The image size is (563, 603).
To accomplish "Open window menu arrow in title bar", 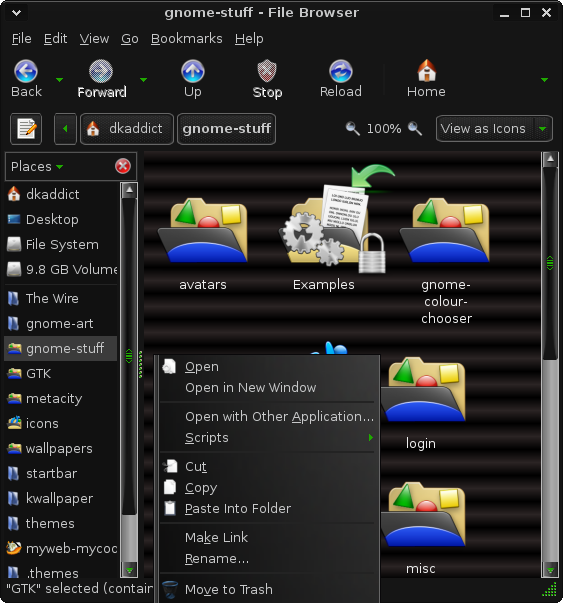I will click(16, 13).
